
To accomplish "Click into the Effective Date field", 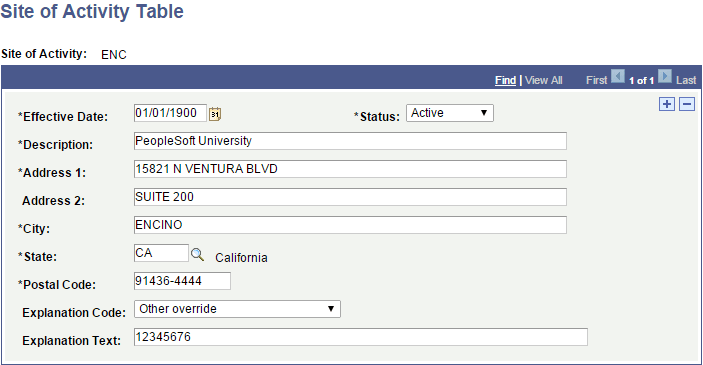I will point(170,113).
